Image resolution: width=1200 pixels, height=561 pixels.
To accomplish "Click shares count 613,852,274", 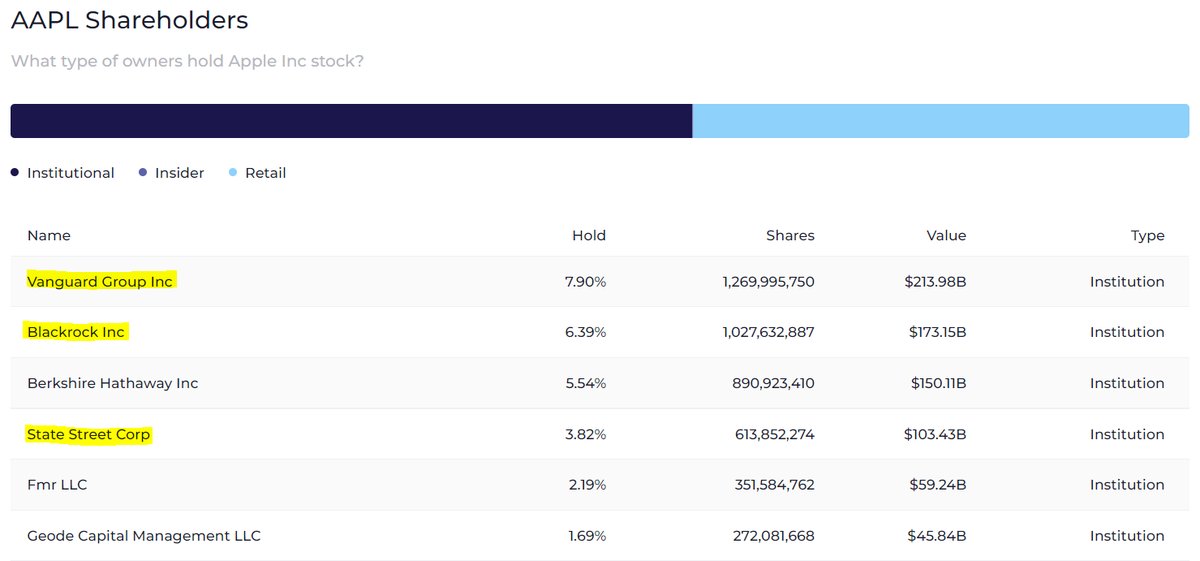I will [x=774, y=434].
